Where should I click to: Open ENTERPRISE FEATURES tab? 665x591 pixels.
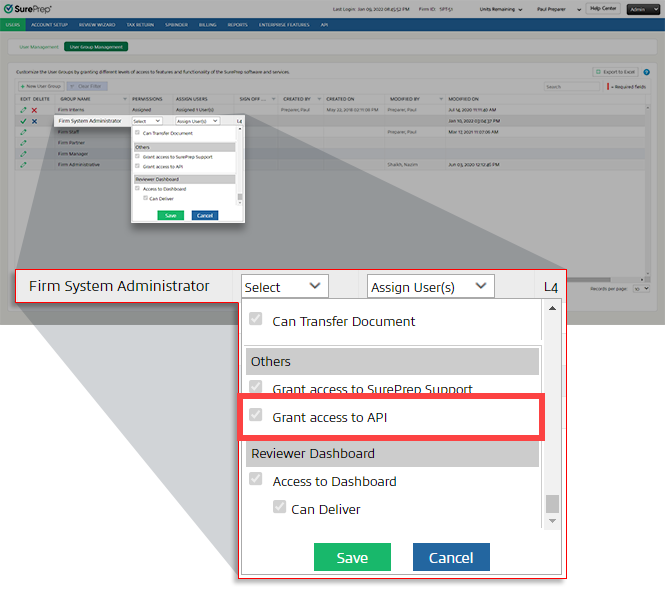(284, 25)
